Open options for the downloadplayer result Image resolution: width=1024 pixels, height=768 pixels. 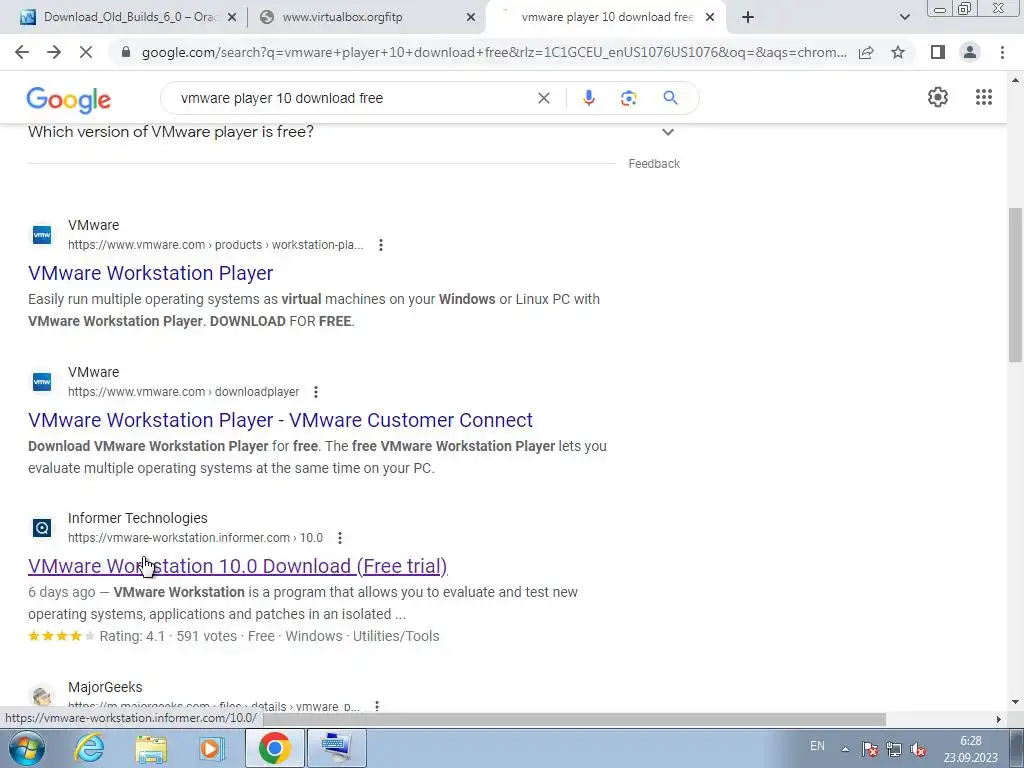[316, 392]
